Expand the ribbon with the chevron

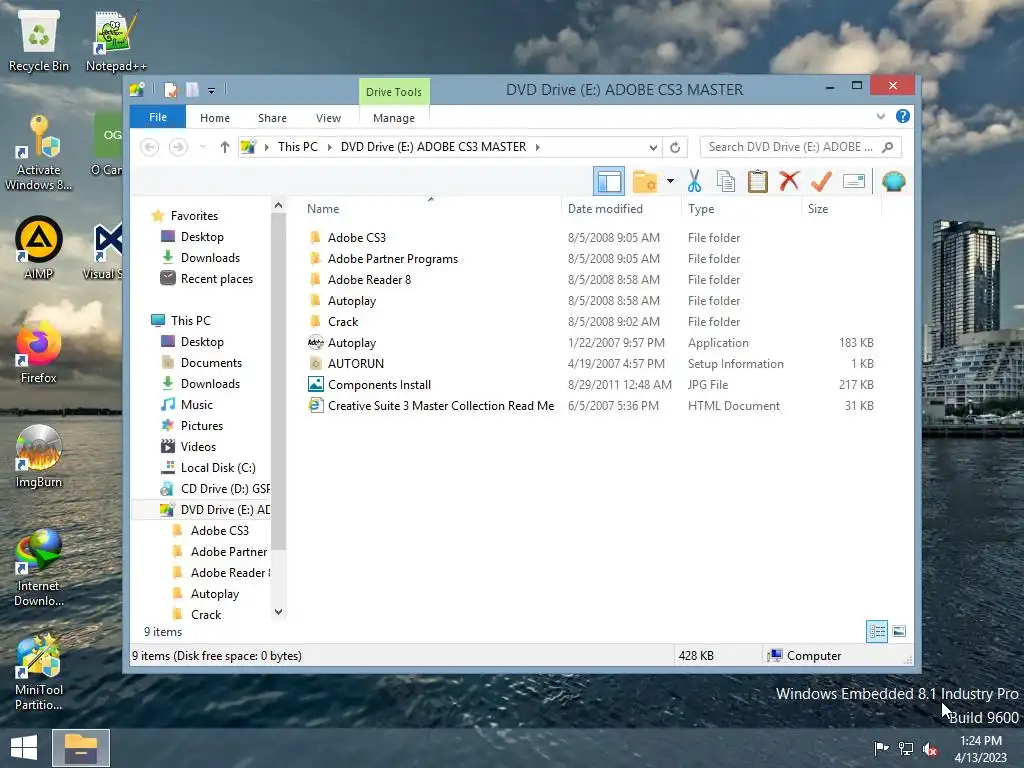click(x=881, y=116)
